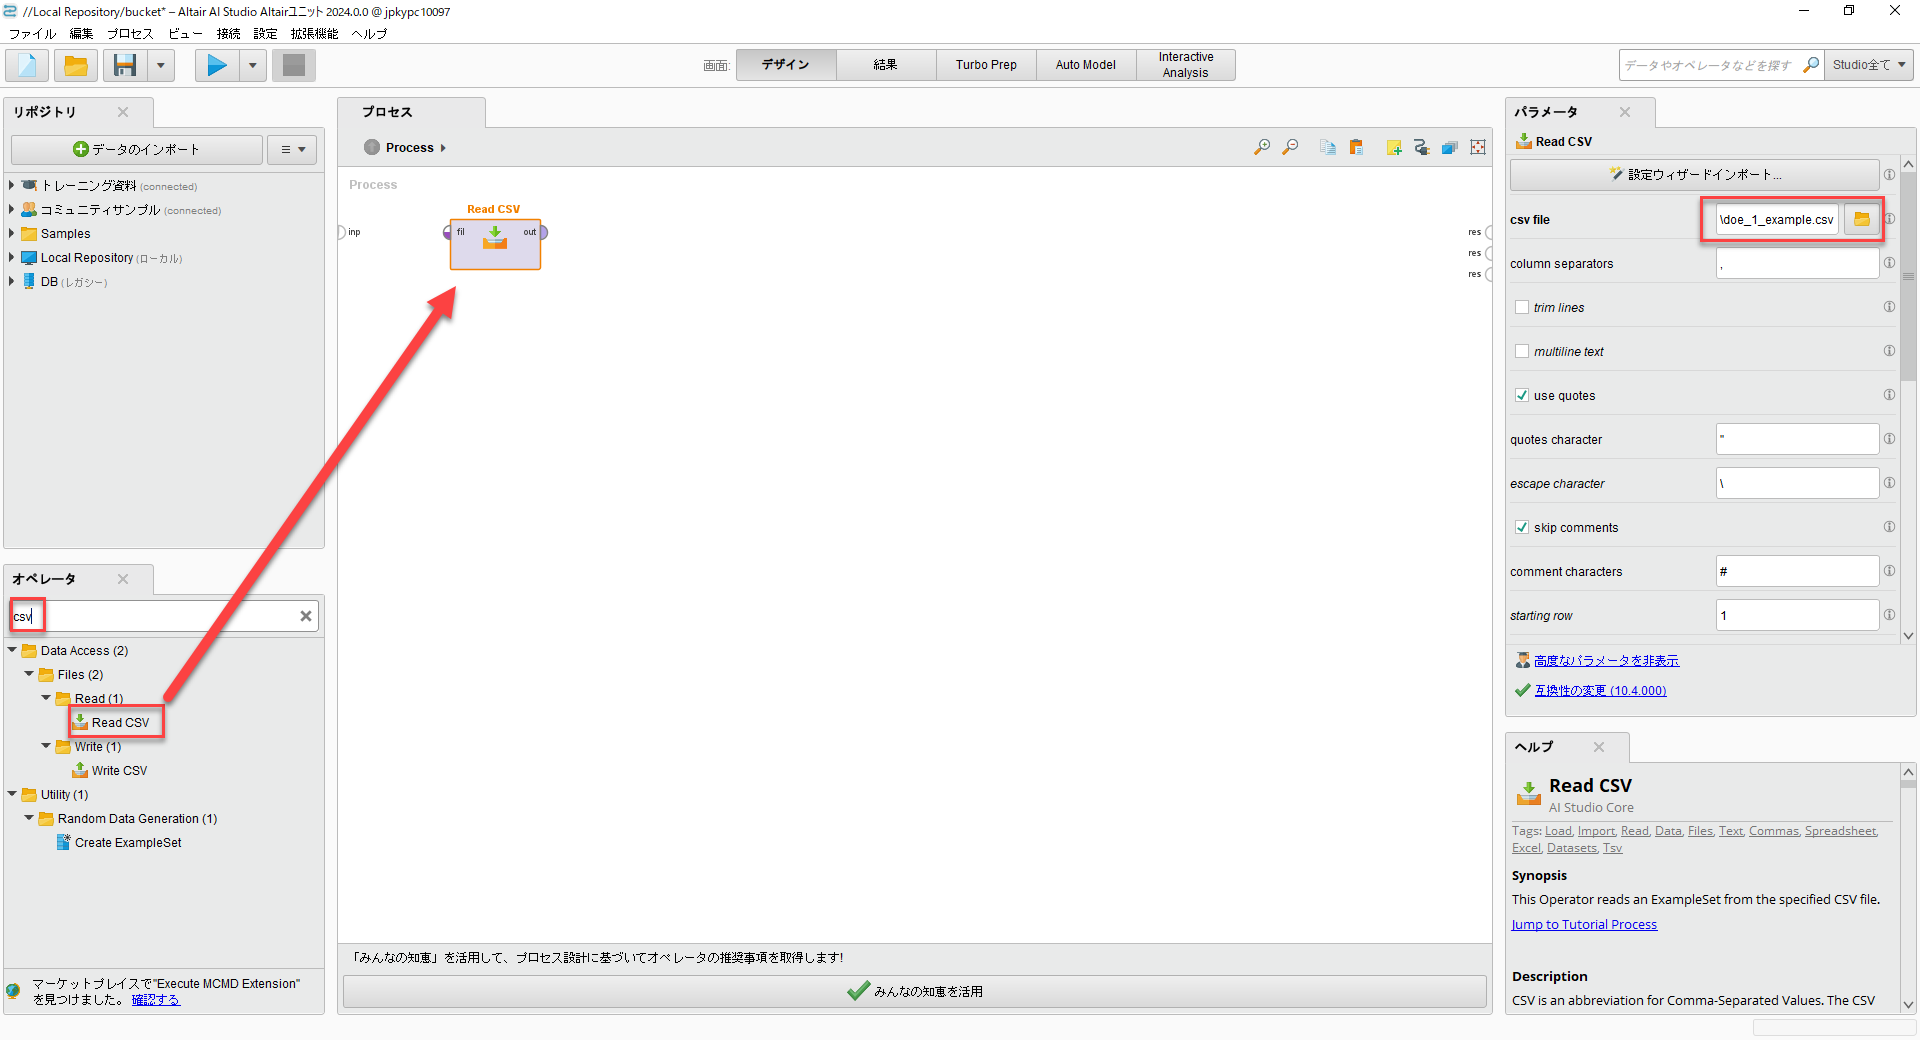
Task: Uncheck the skip comments option
Action: point(1522,527)
